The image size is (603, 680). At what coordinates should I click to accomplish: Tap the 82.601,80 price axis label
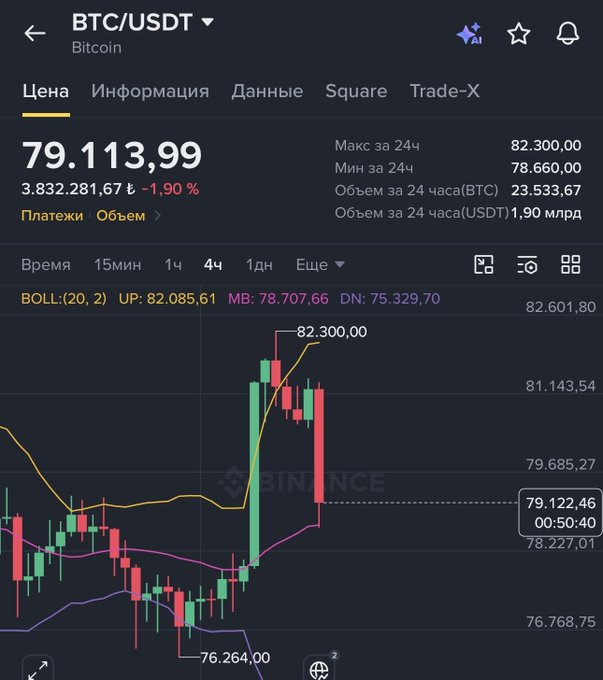click(560, 307)
